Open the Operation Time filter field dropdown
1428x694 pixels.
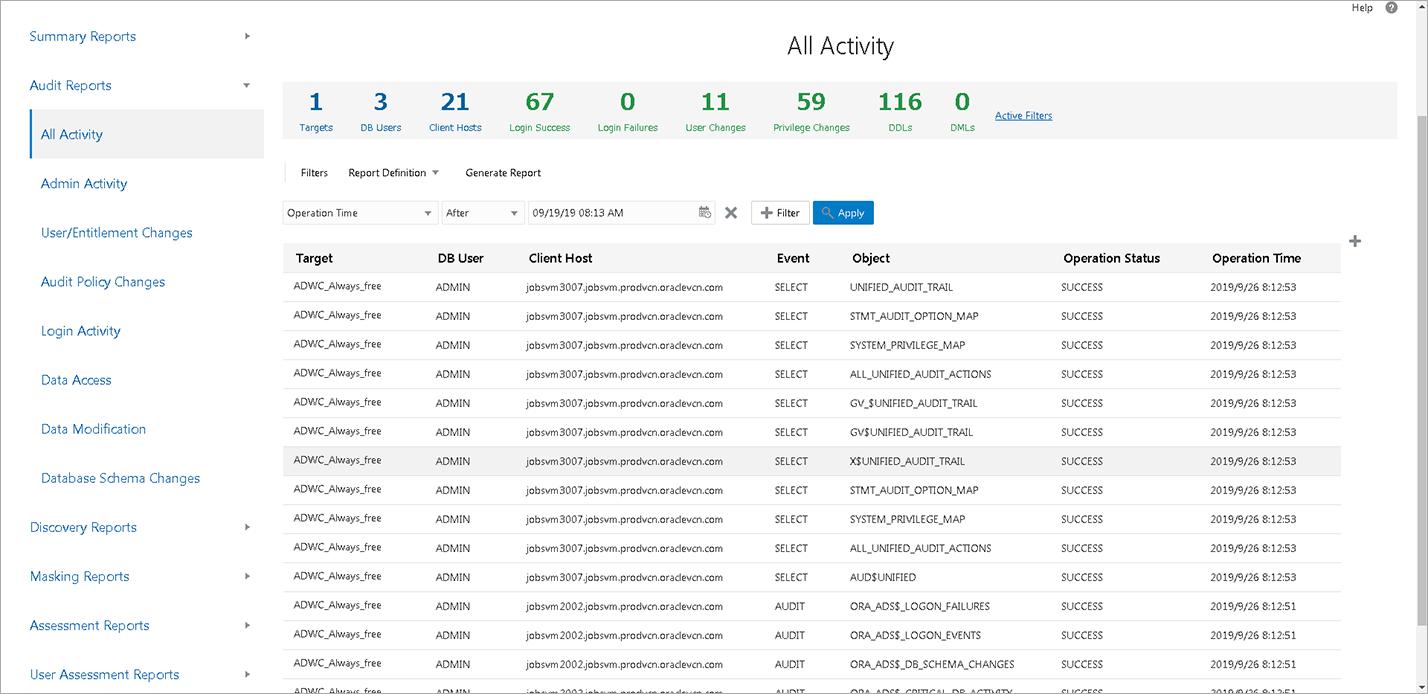tap(360, 213)
